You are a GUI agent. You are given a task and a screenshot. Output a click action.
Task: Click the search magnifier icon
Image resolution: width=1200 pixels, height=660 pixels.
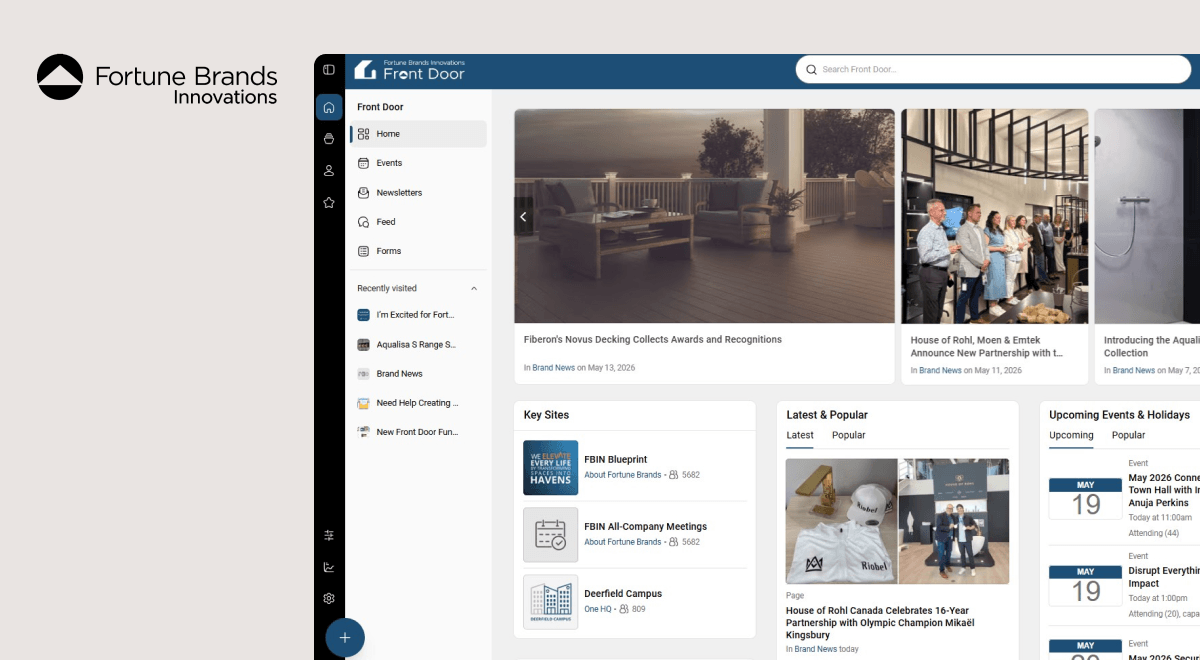tap(812, 69)
